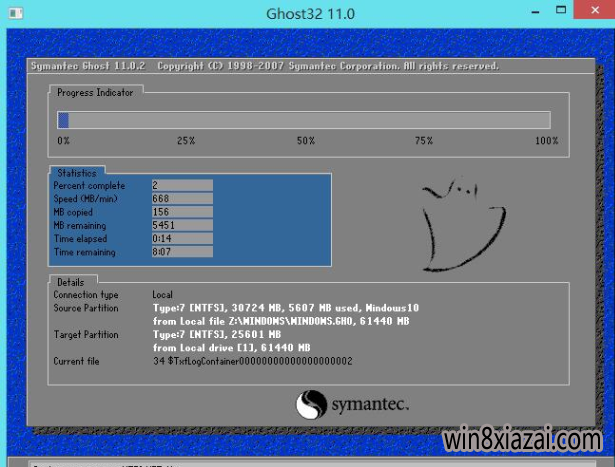Image resolution: width=615 pixels, height=467 pixels.
Task: Click the blue progress bar
Action: tap(304, 120)
